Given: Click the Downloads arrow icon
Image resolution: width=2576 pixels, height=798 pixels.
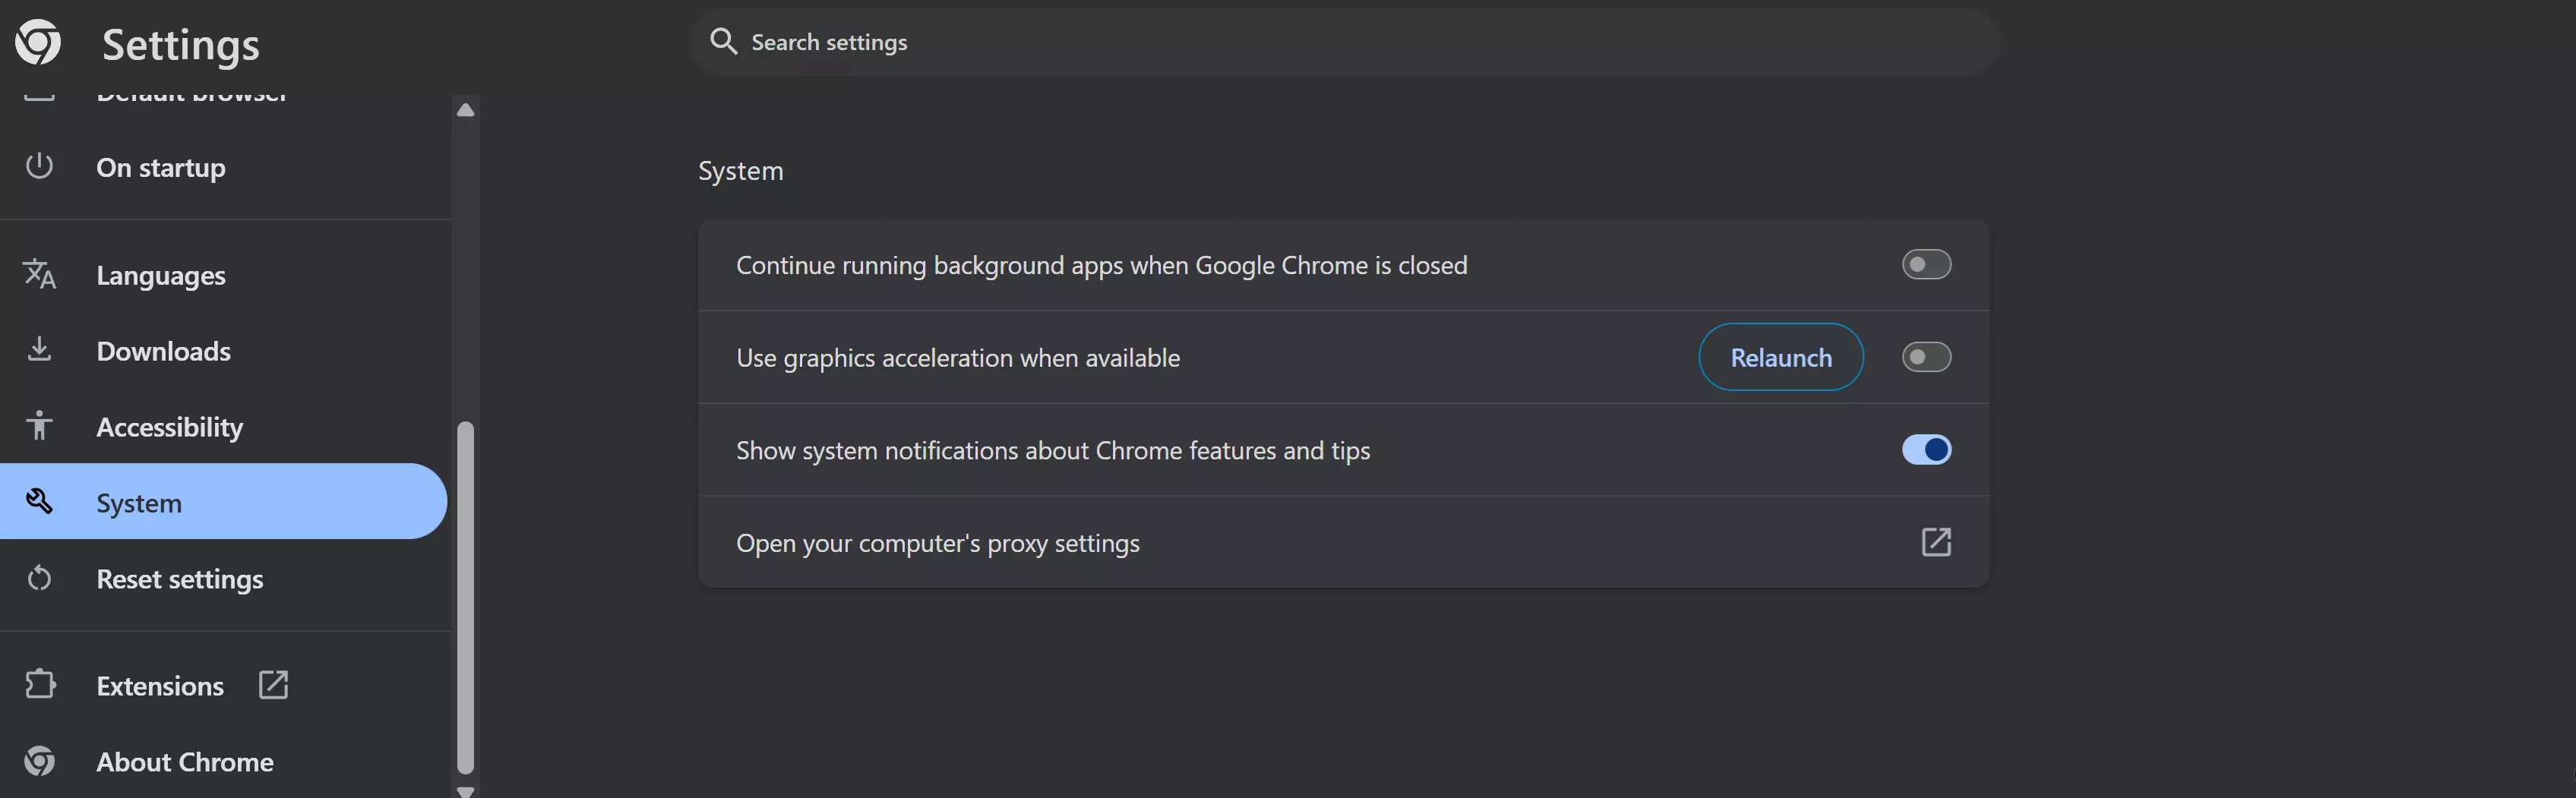Looking at the screenshot, I should [39, 350].
